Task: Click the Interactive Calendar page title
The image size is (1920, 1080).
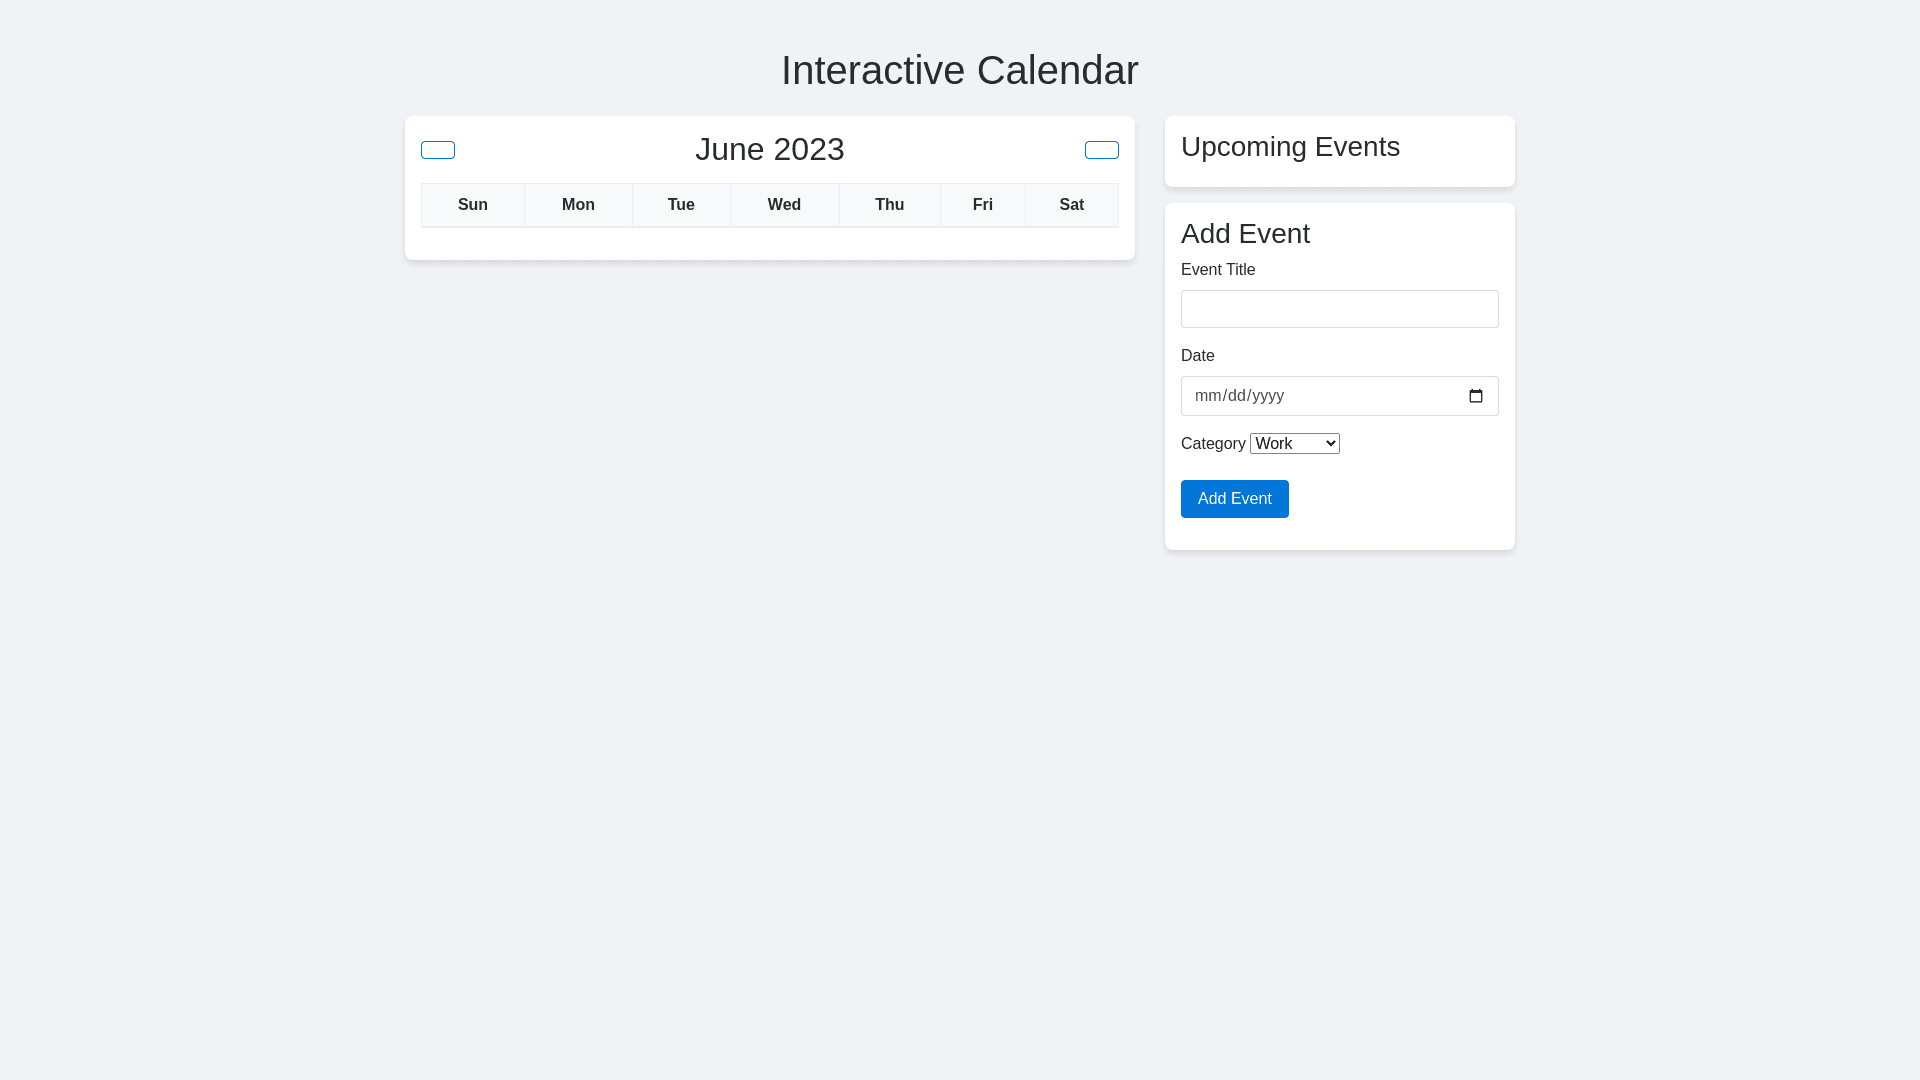Action: (959, 70)
